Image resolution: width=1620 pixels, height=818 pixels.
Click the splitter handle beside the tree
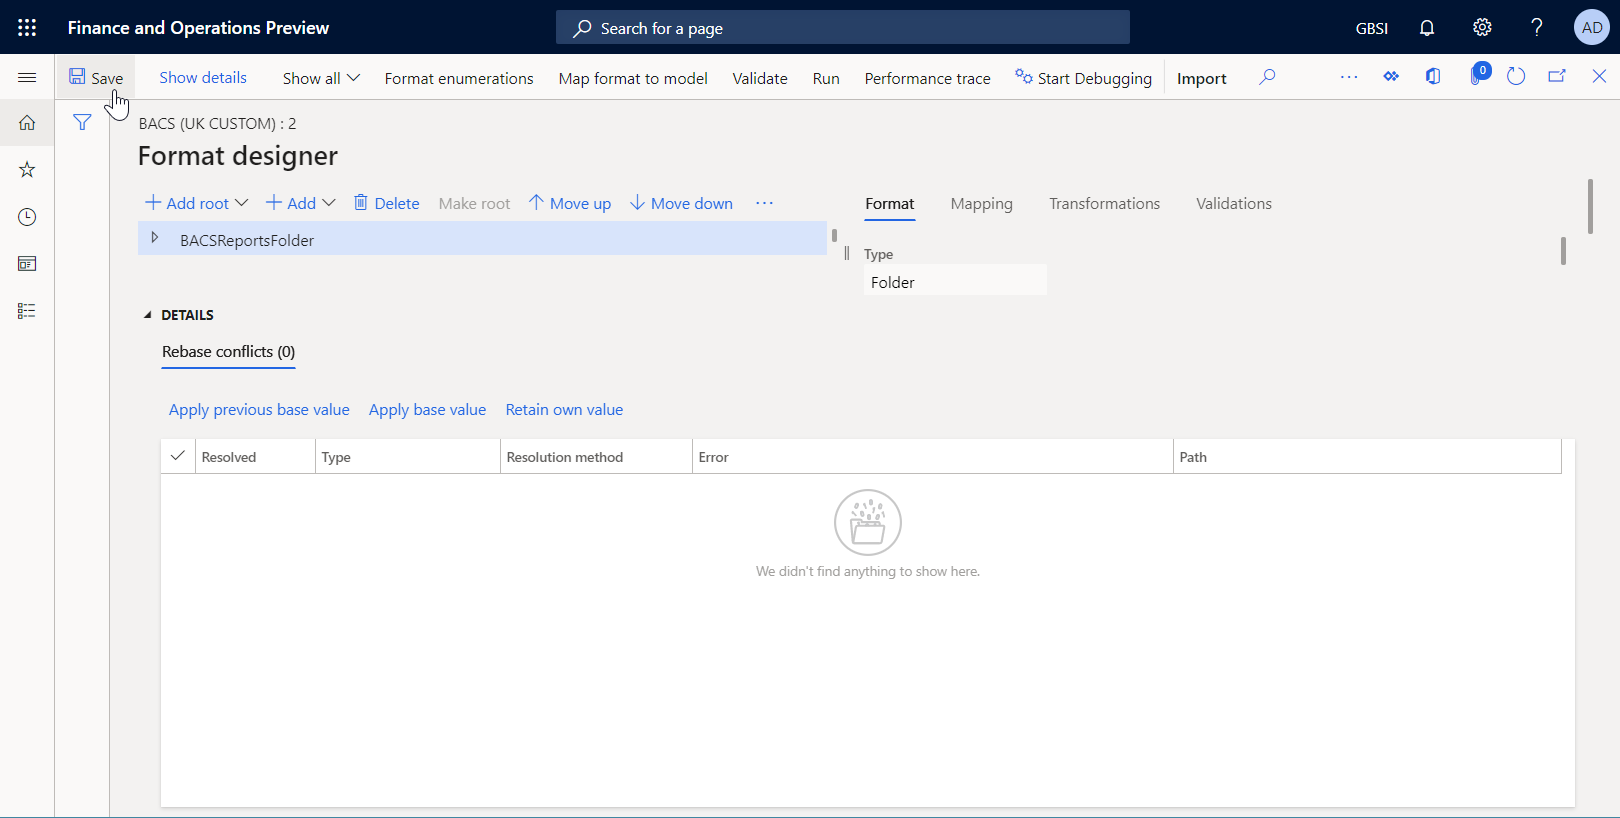pos(847,253)
